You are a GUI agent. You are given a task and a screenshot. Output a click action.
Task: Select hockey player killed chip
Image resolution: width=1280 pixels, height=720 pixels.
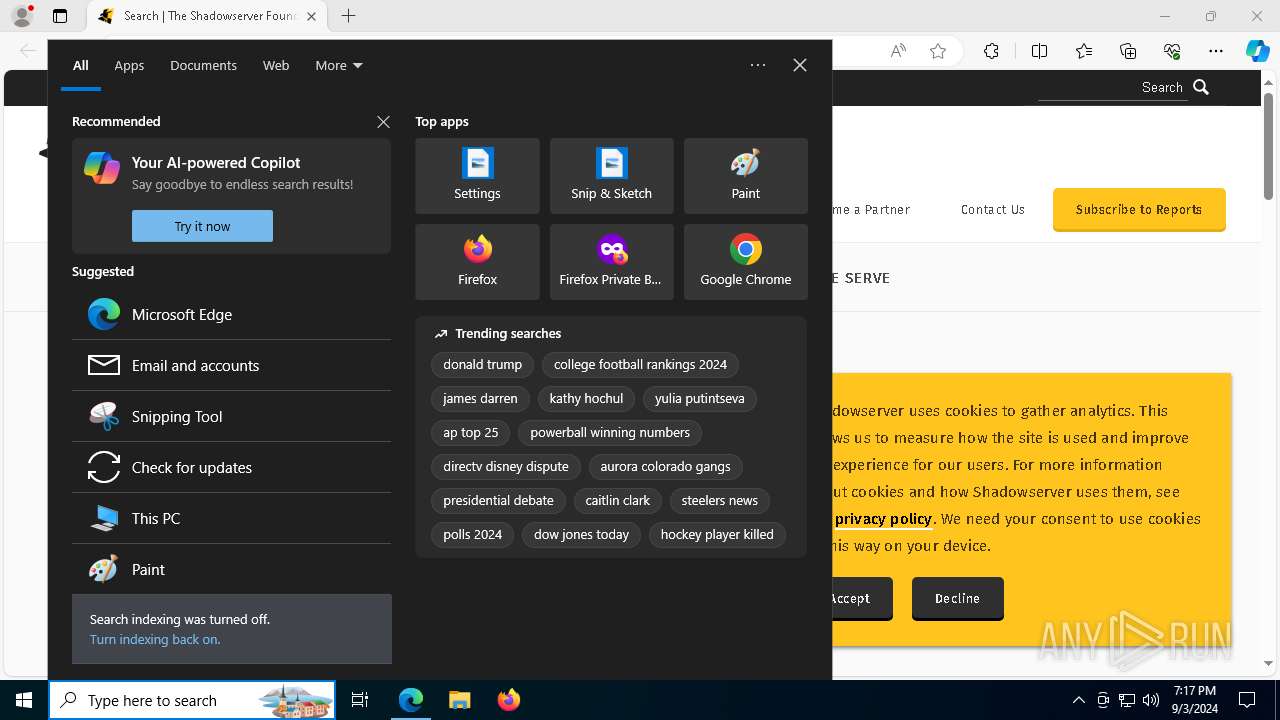point(717,535)
